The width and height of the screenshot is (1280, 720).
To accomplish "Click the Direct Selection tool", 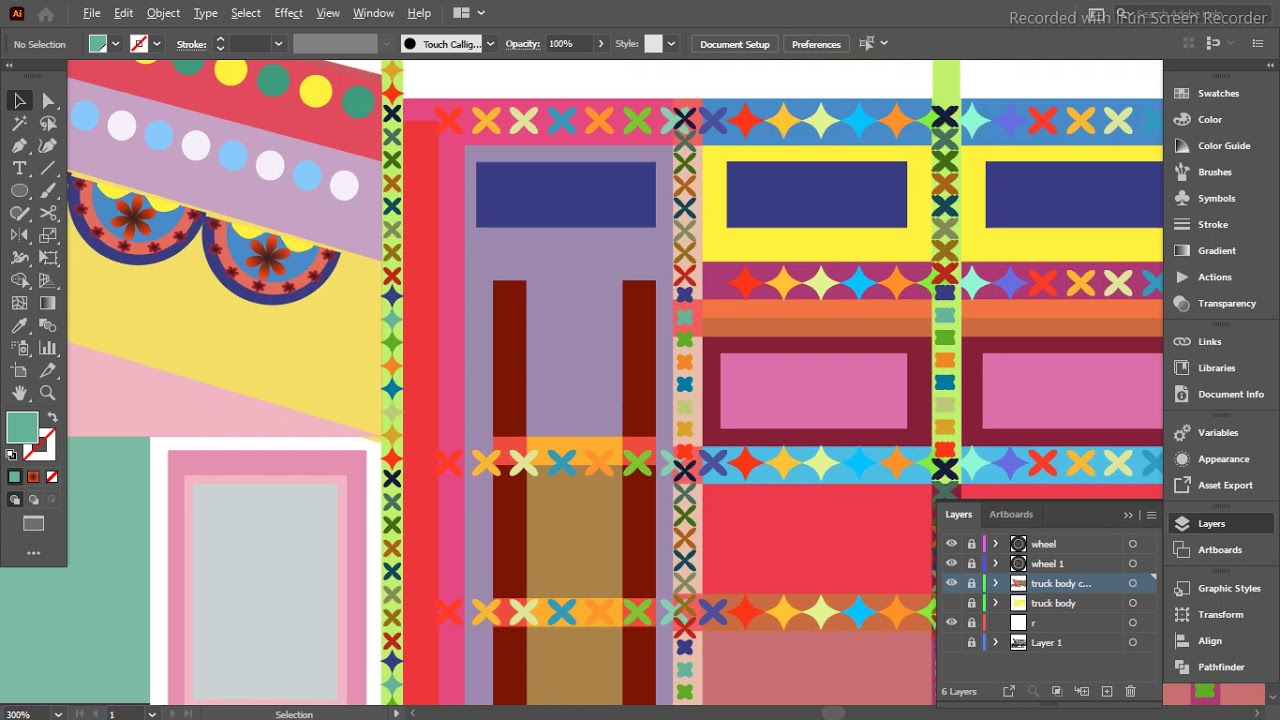I will (x=48, y=101).
